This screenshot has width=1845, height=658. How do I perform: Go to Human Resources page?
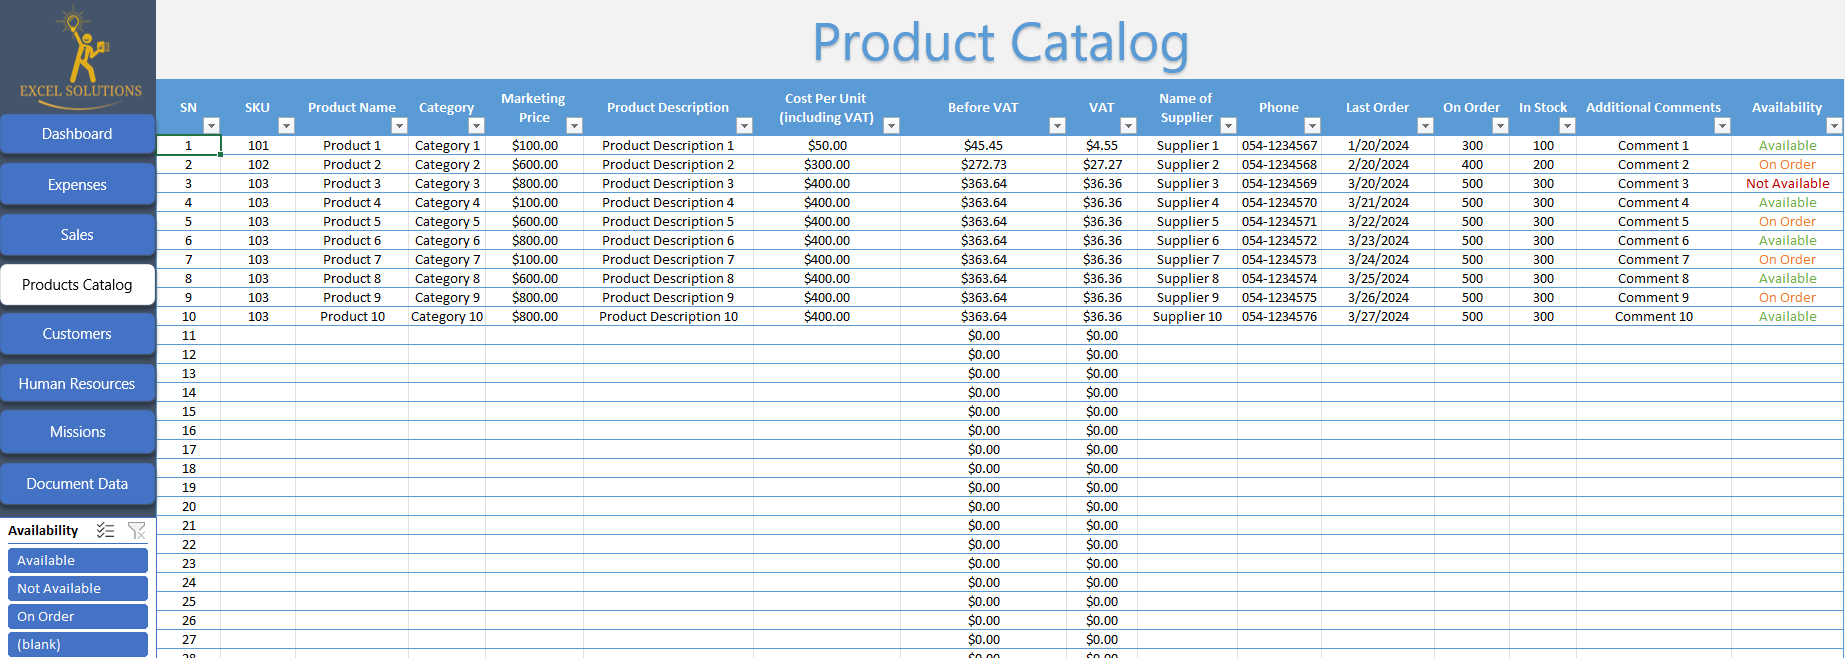click(77, 384)
